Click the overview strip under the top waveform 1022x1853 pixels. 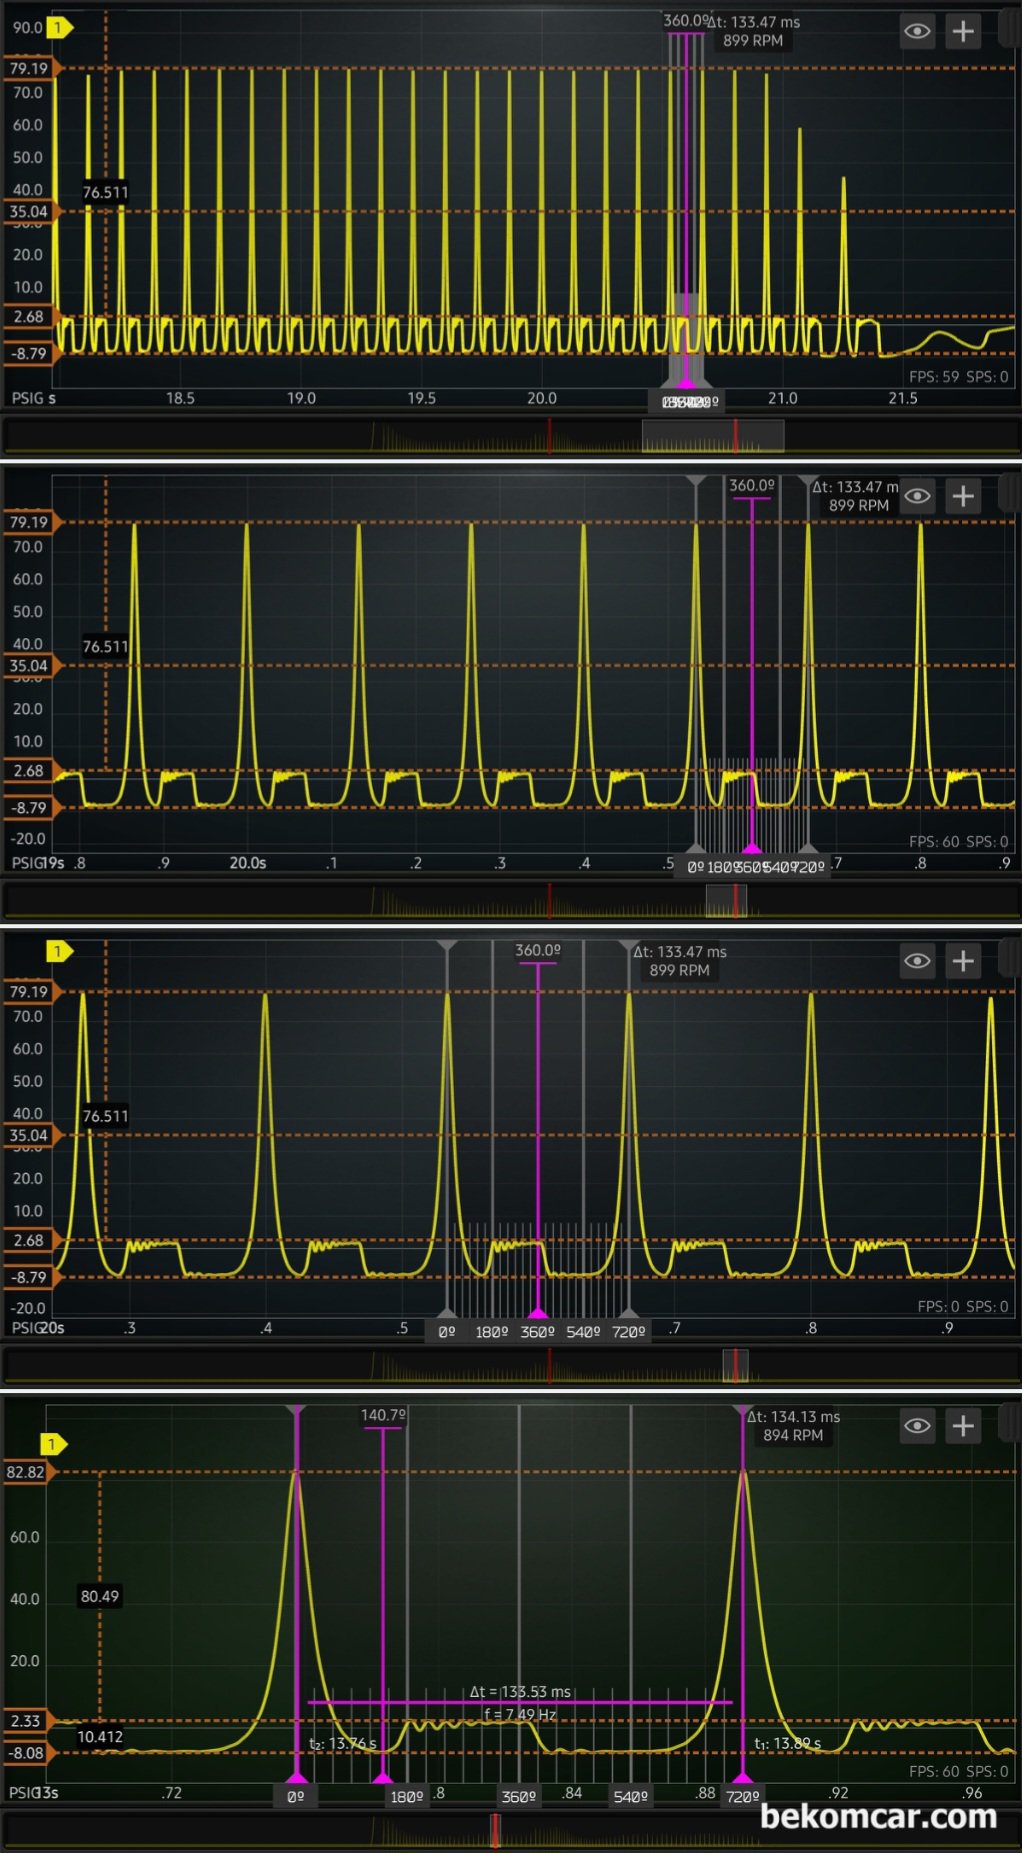coord(510,437)
